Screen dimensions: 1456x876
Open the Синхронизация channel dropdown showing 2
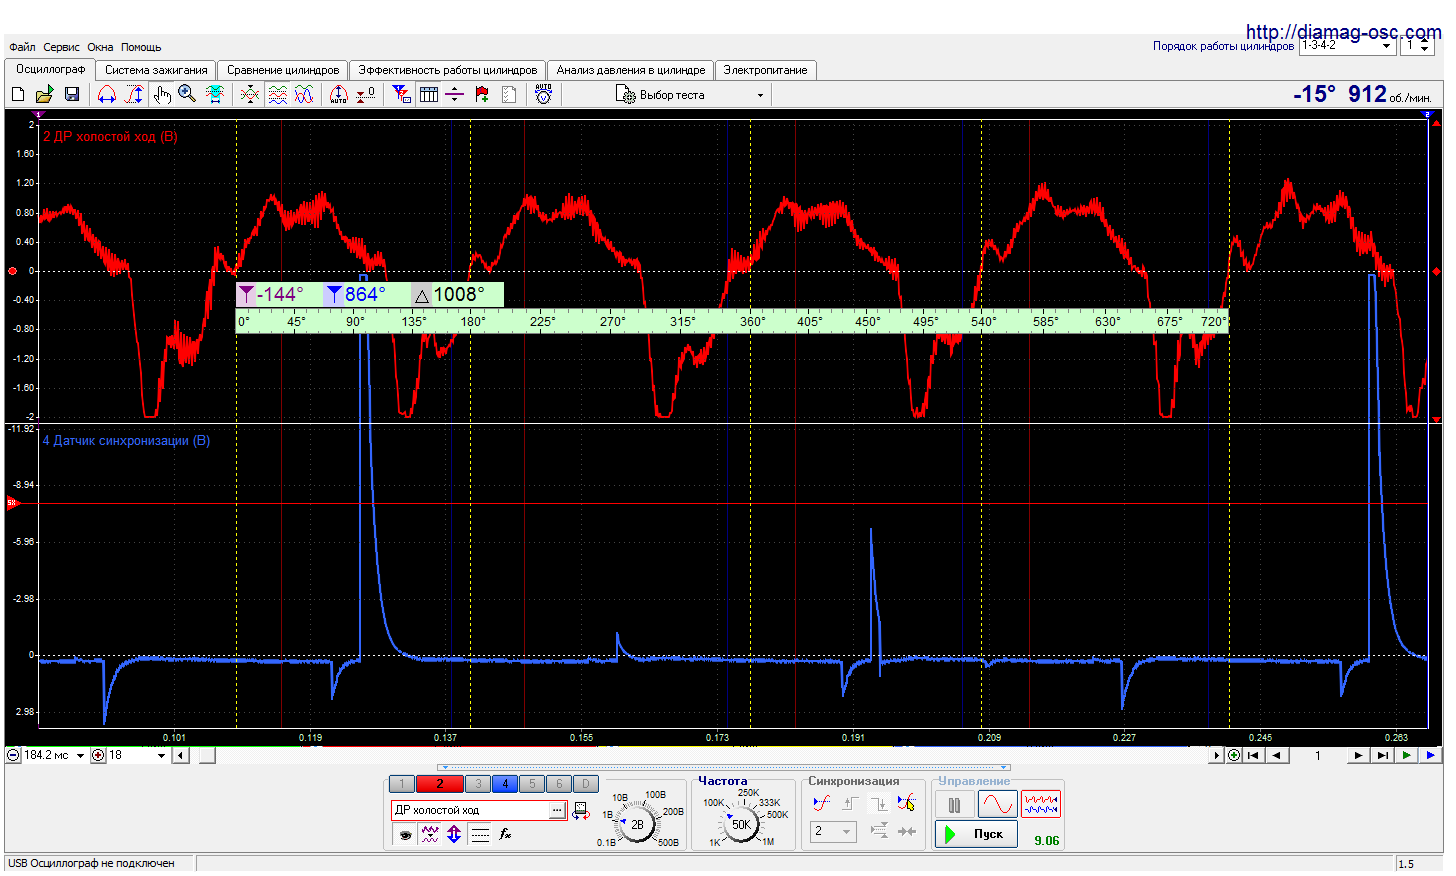pos(833,832)
